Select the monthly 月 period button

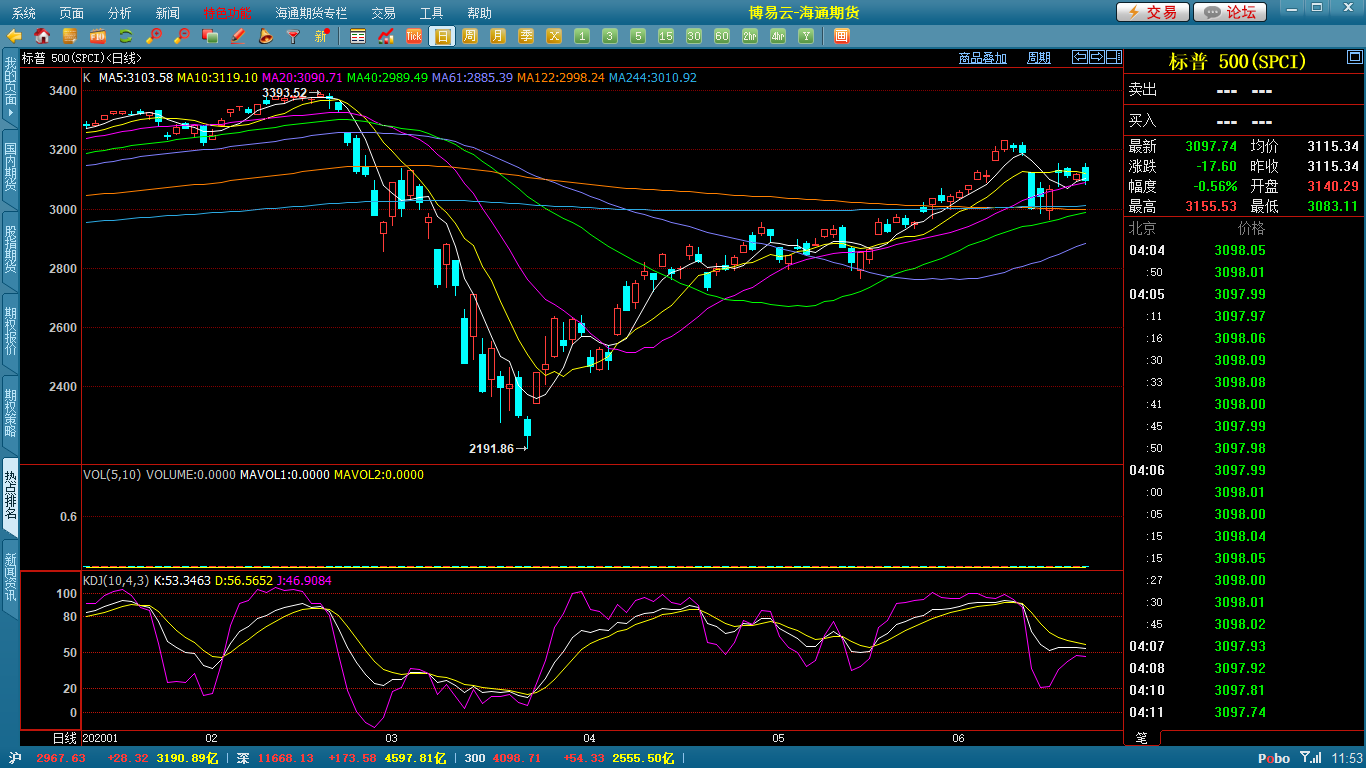pos(498,36)
